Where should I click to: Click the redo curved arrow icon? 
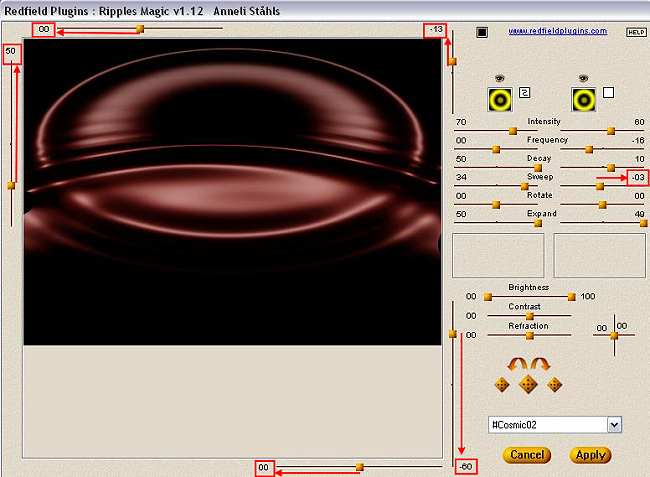pyautogui.click(x=541, y=363)
